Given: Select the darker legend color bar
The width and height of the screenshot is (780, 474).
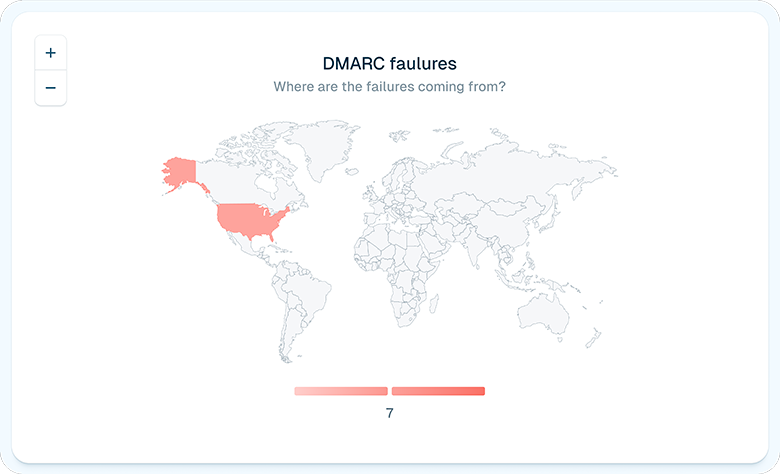Looking at the screenshot, I should coord(438,391).
